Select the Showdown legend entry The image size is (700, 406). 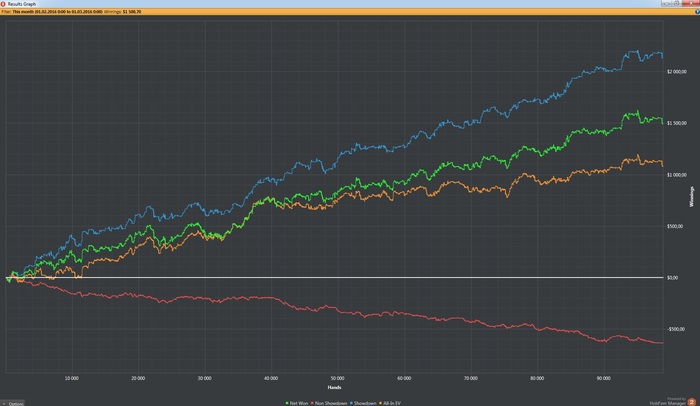click(363, 403)
